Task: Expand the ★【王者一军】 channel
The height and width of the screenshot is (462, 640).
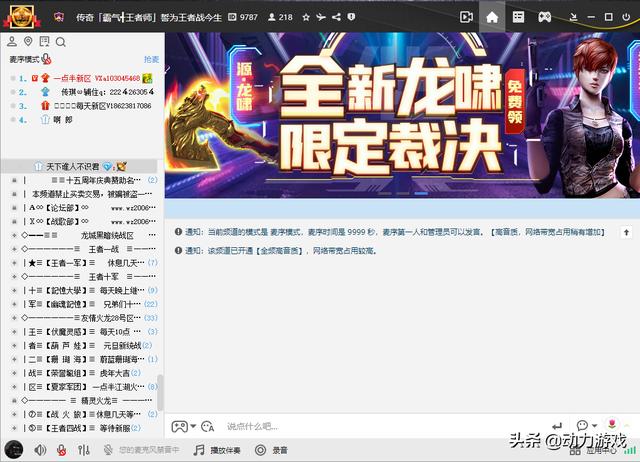Action: tap(14, 263)
